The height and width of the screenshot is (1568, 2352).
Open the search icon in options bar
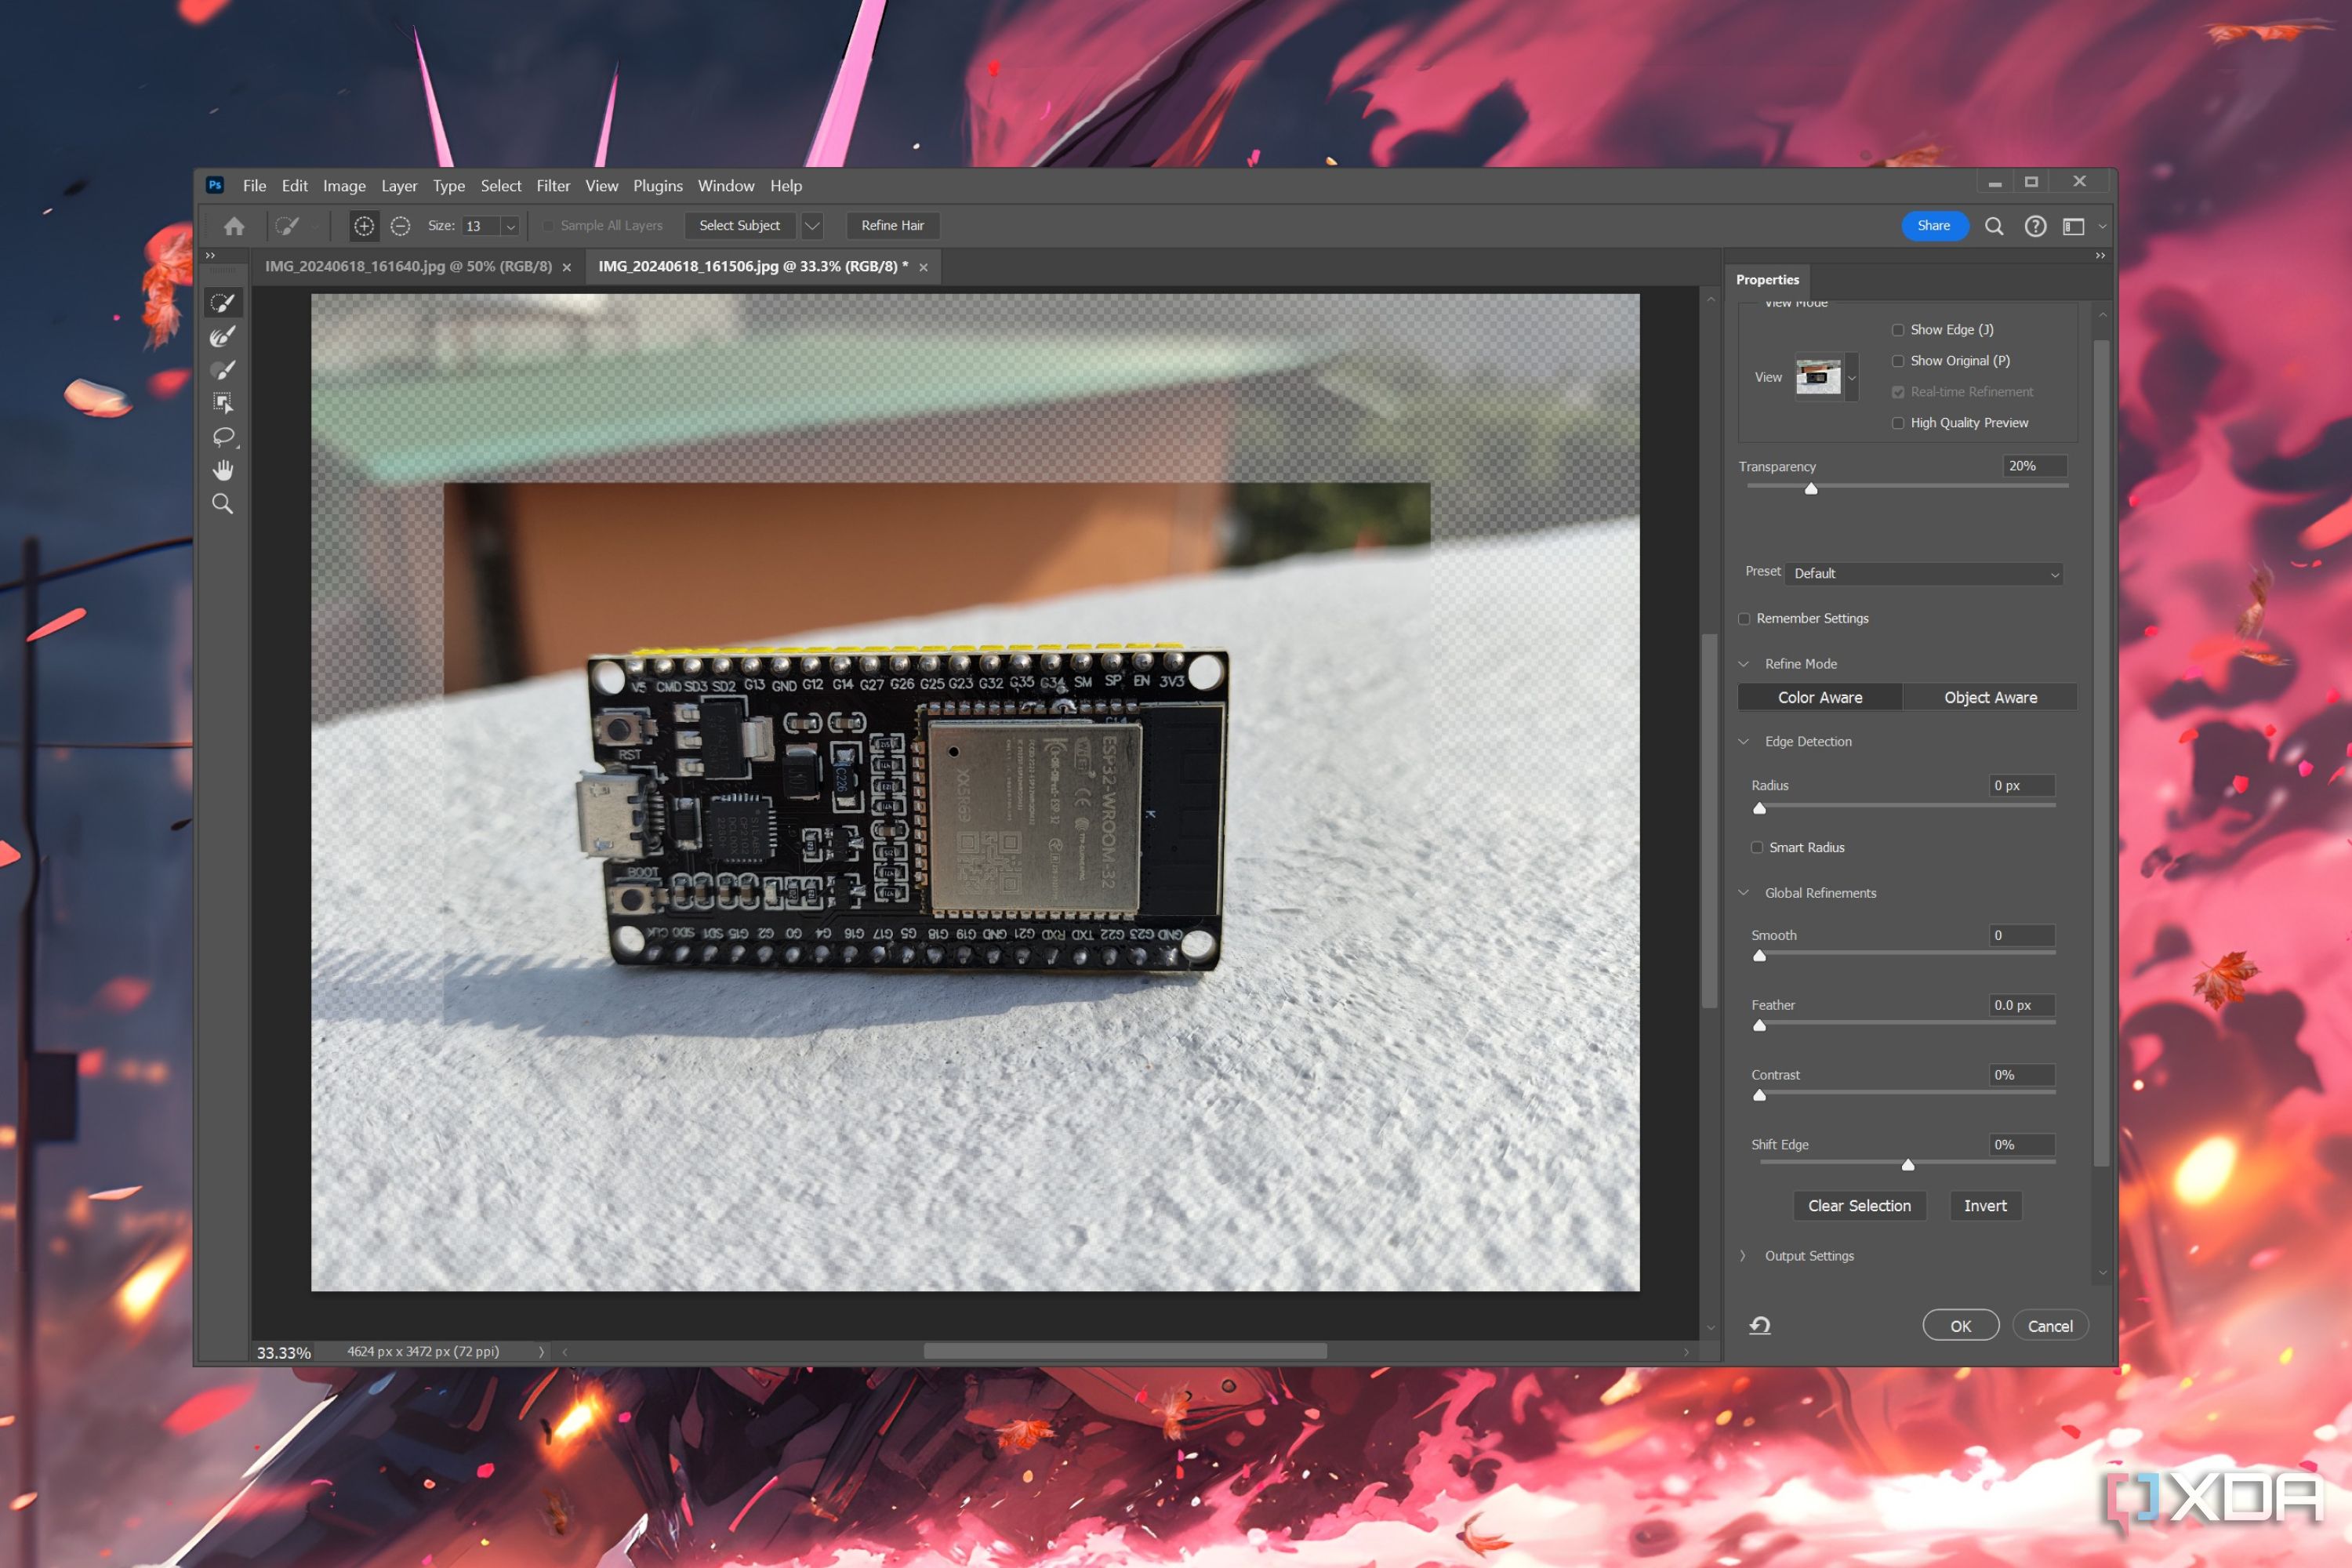coord(1993,226)
